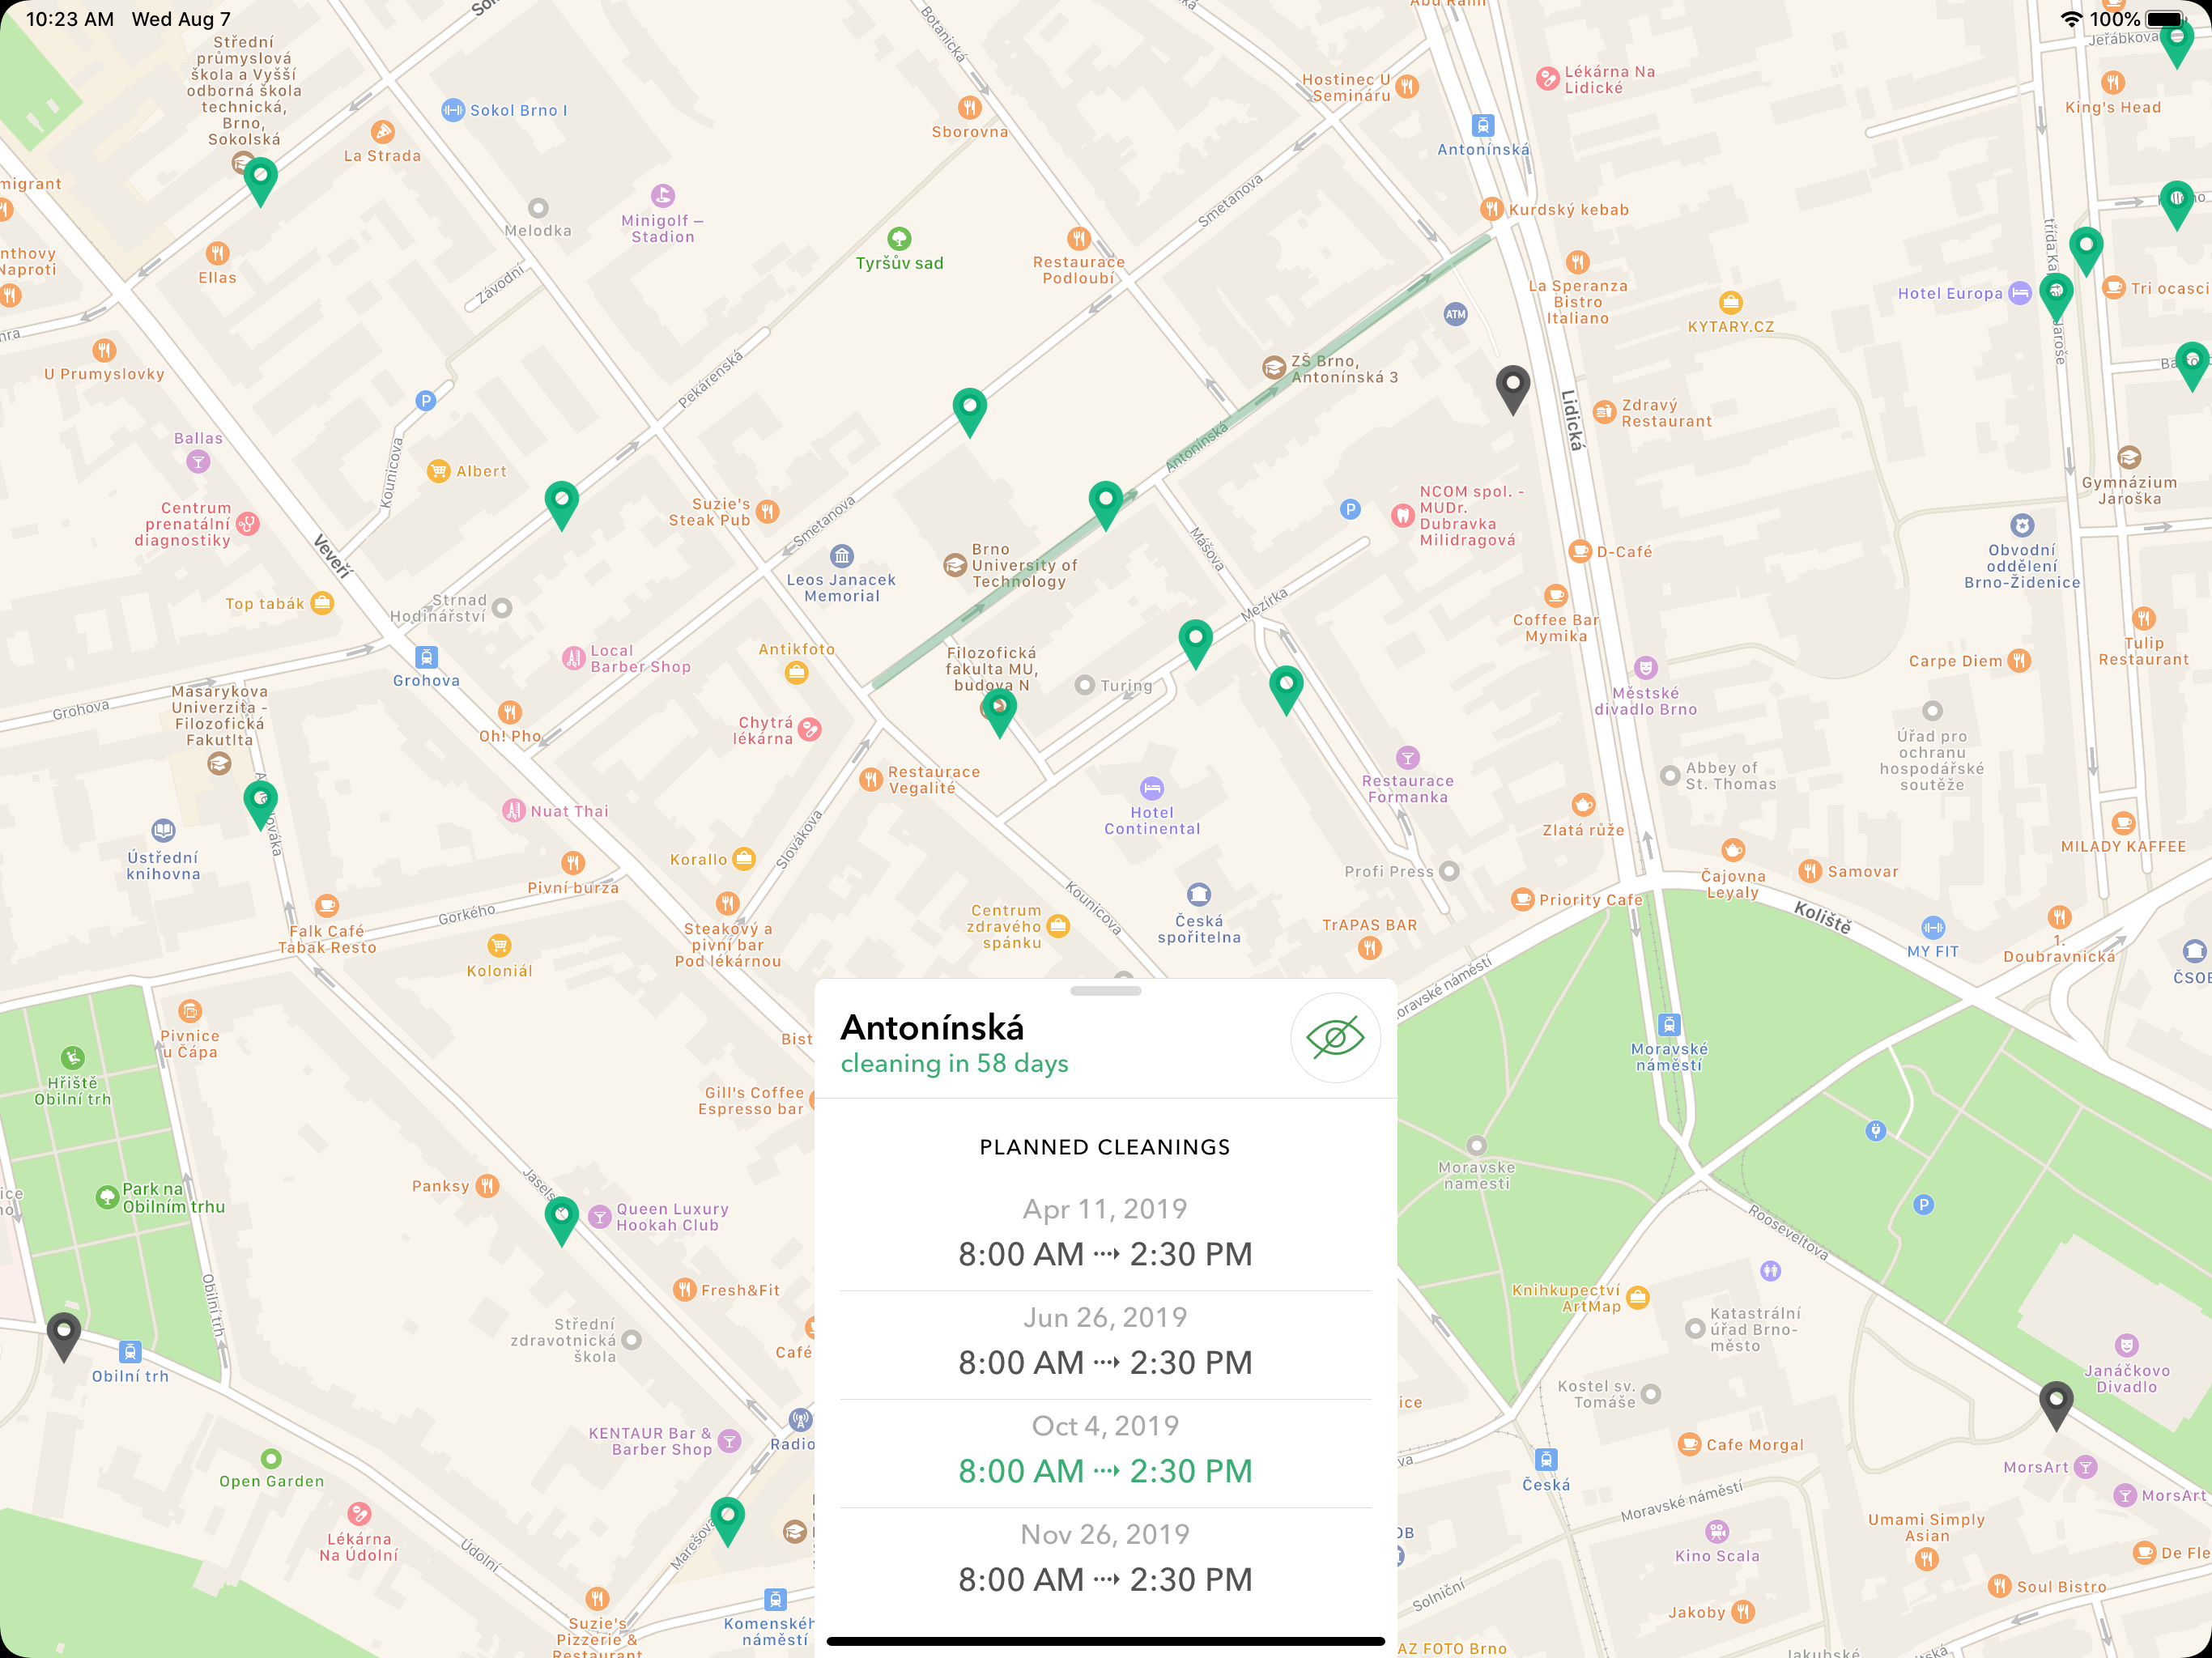Tap the Tyršův sad park icon
The height and width of the screenshot is (1658, 2212).
pos(898,238)
